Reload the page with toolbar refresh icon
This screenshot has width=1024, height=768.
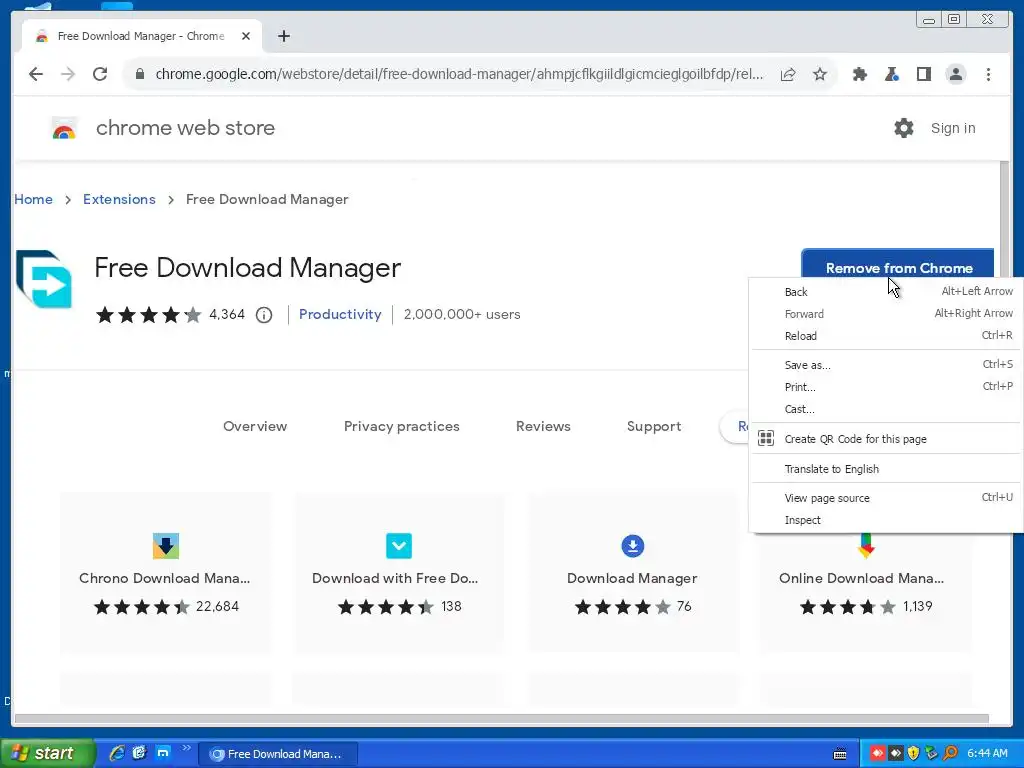(x=100, y=74)
